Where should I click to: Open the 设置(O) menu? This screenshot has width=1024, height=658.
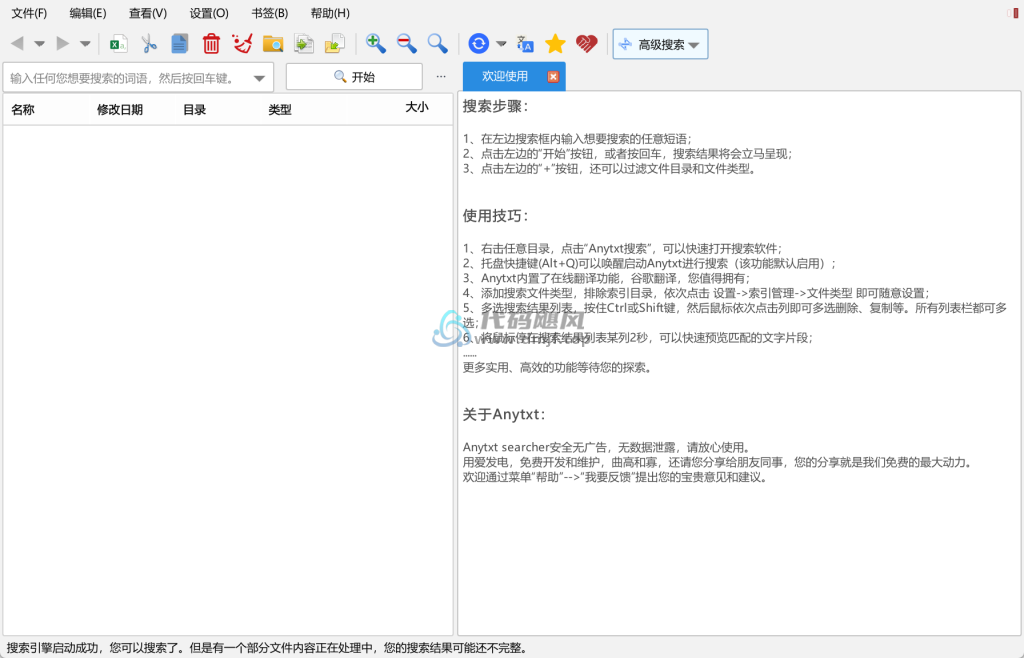coord(209,13)
